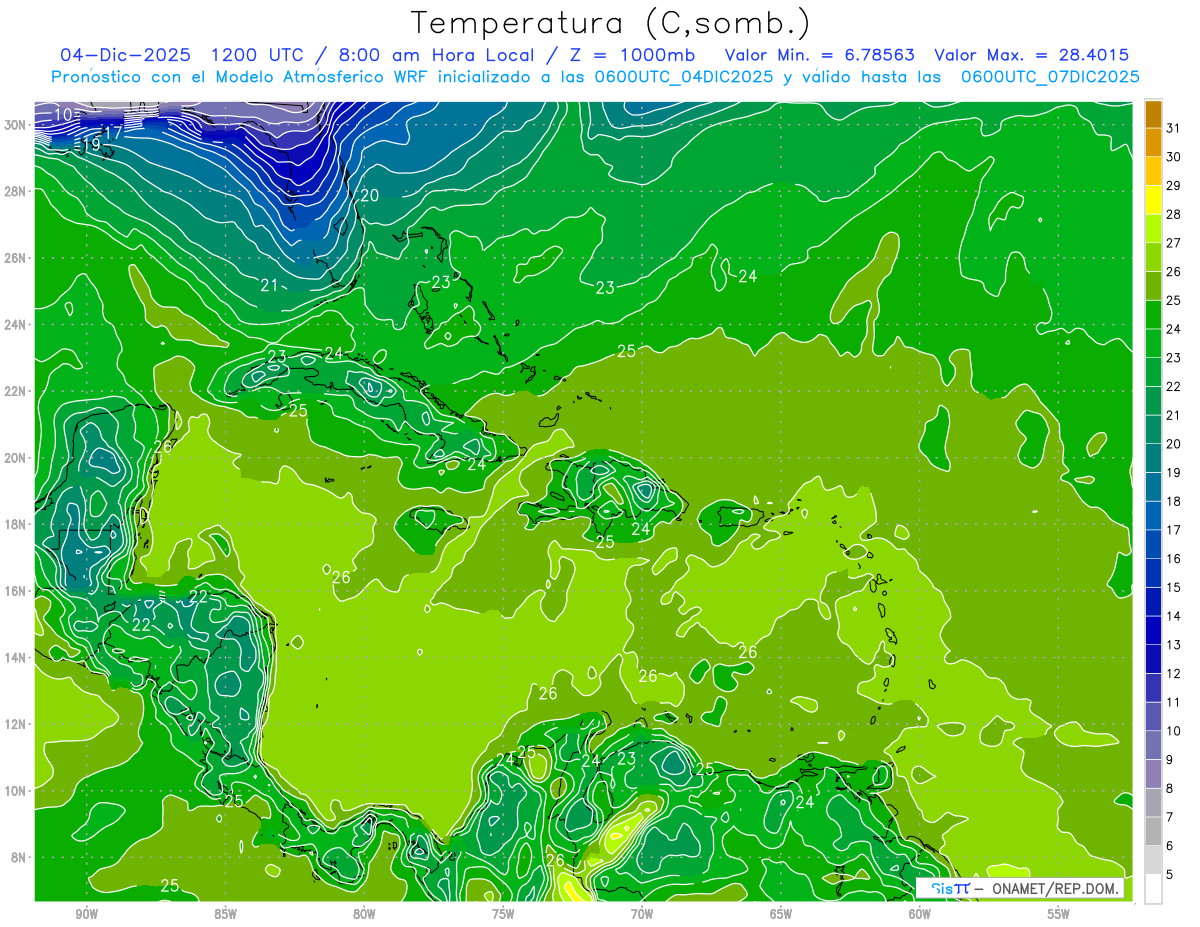Viewport: 1200px width, 927px height.
Task: Click the "75W" longitude axis label
Action: (x=502, y=914)
